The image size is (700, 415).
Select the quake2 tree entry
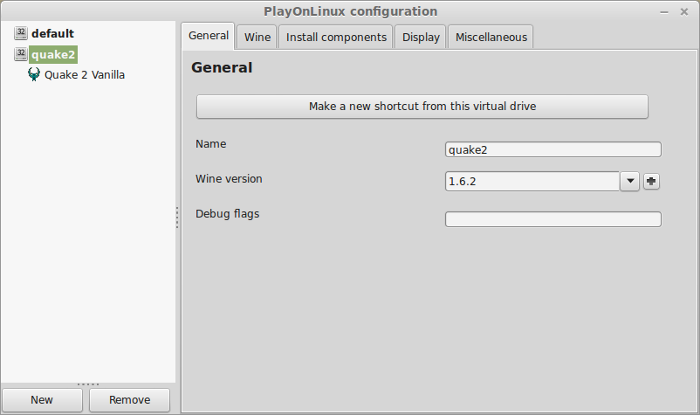(53, 54)
